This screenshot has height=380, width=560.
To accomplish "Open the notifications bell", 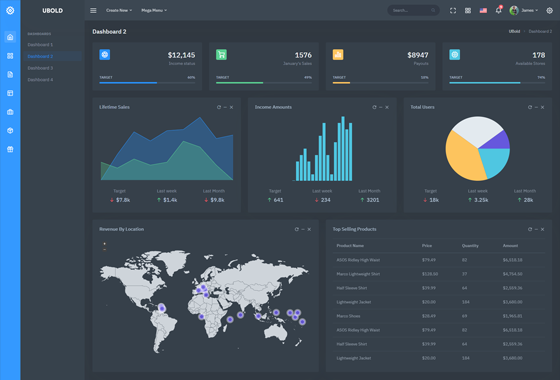I will pos(499,10).
